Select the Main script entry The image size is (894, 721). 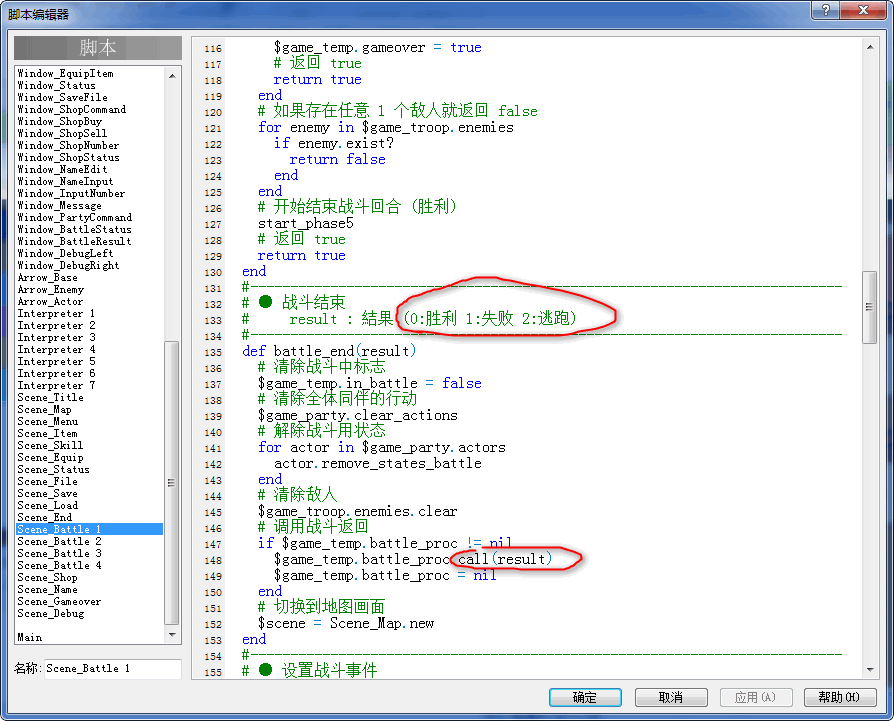tap(30, 637)
